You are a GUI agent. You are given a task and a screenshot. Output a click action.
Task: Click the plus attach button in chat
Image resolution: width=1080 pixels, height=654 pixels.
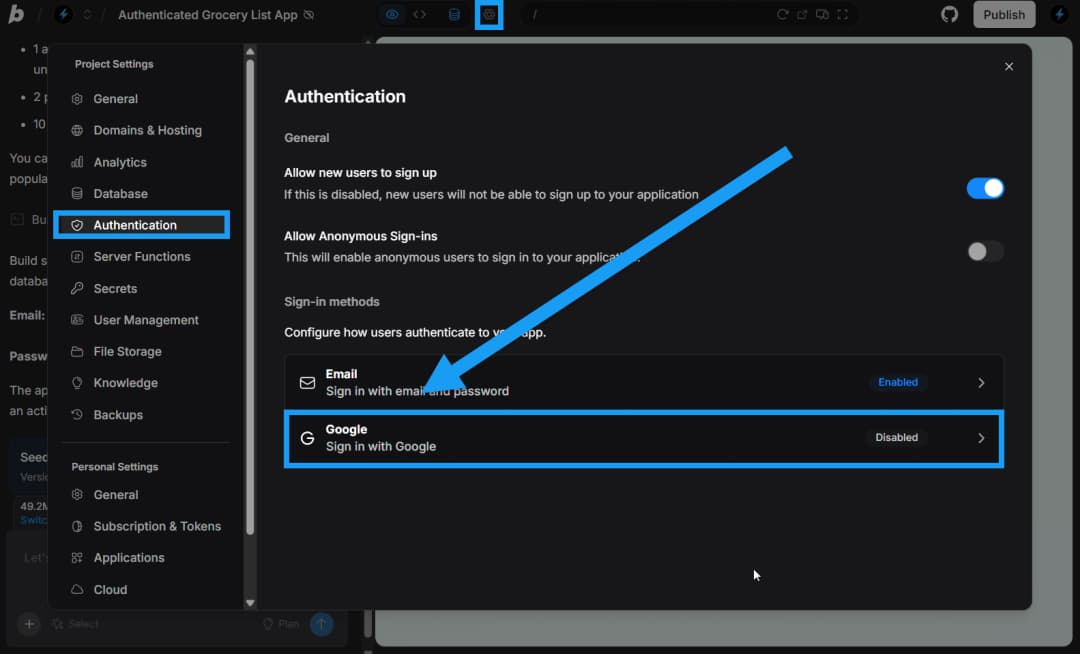pyautogui.click(x=29, y=624)
